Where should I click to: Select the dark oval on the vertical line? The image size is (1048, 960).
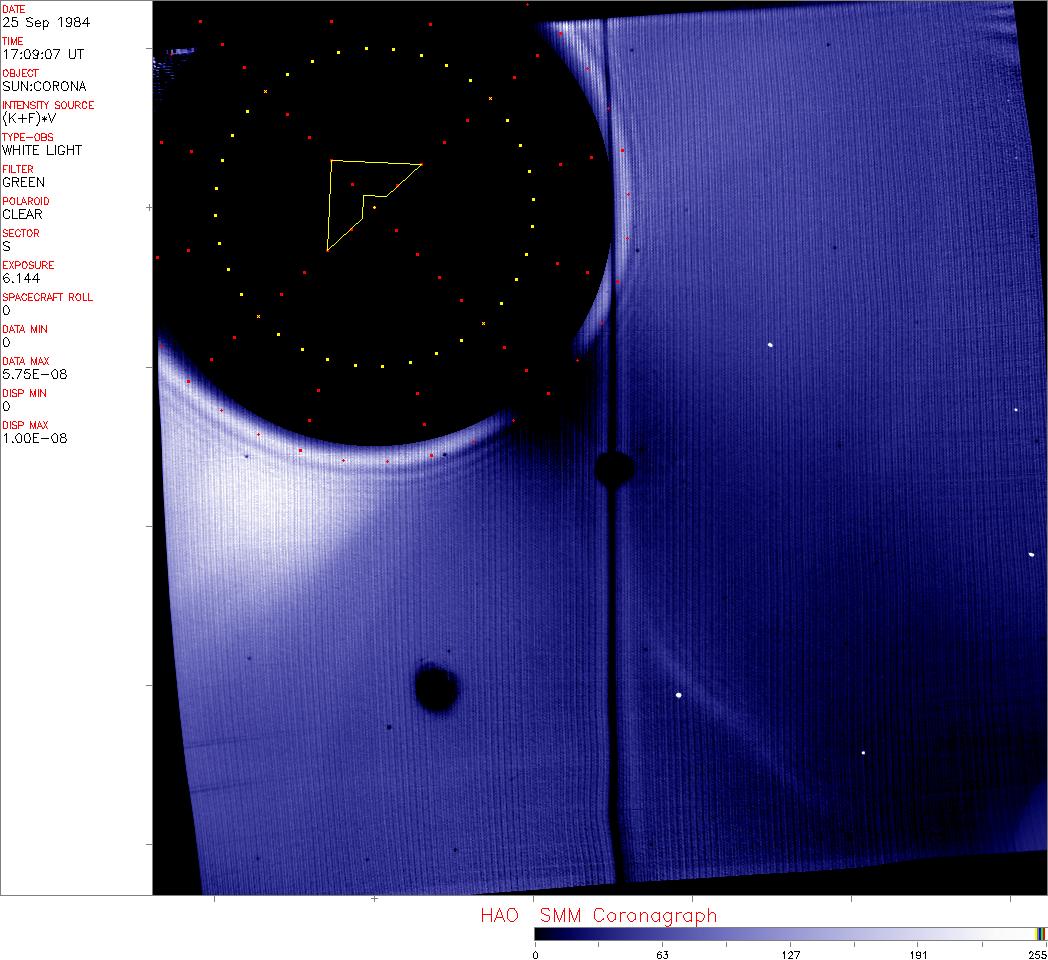click(x=613, y=467)
